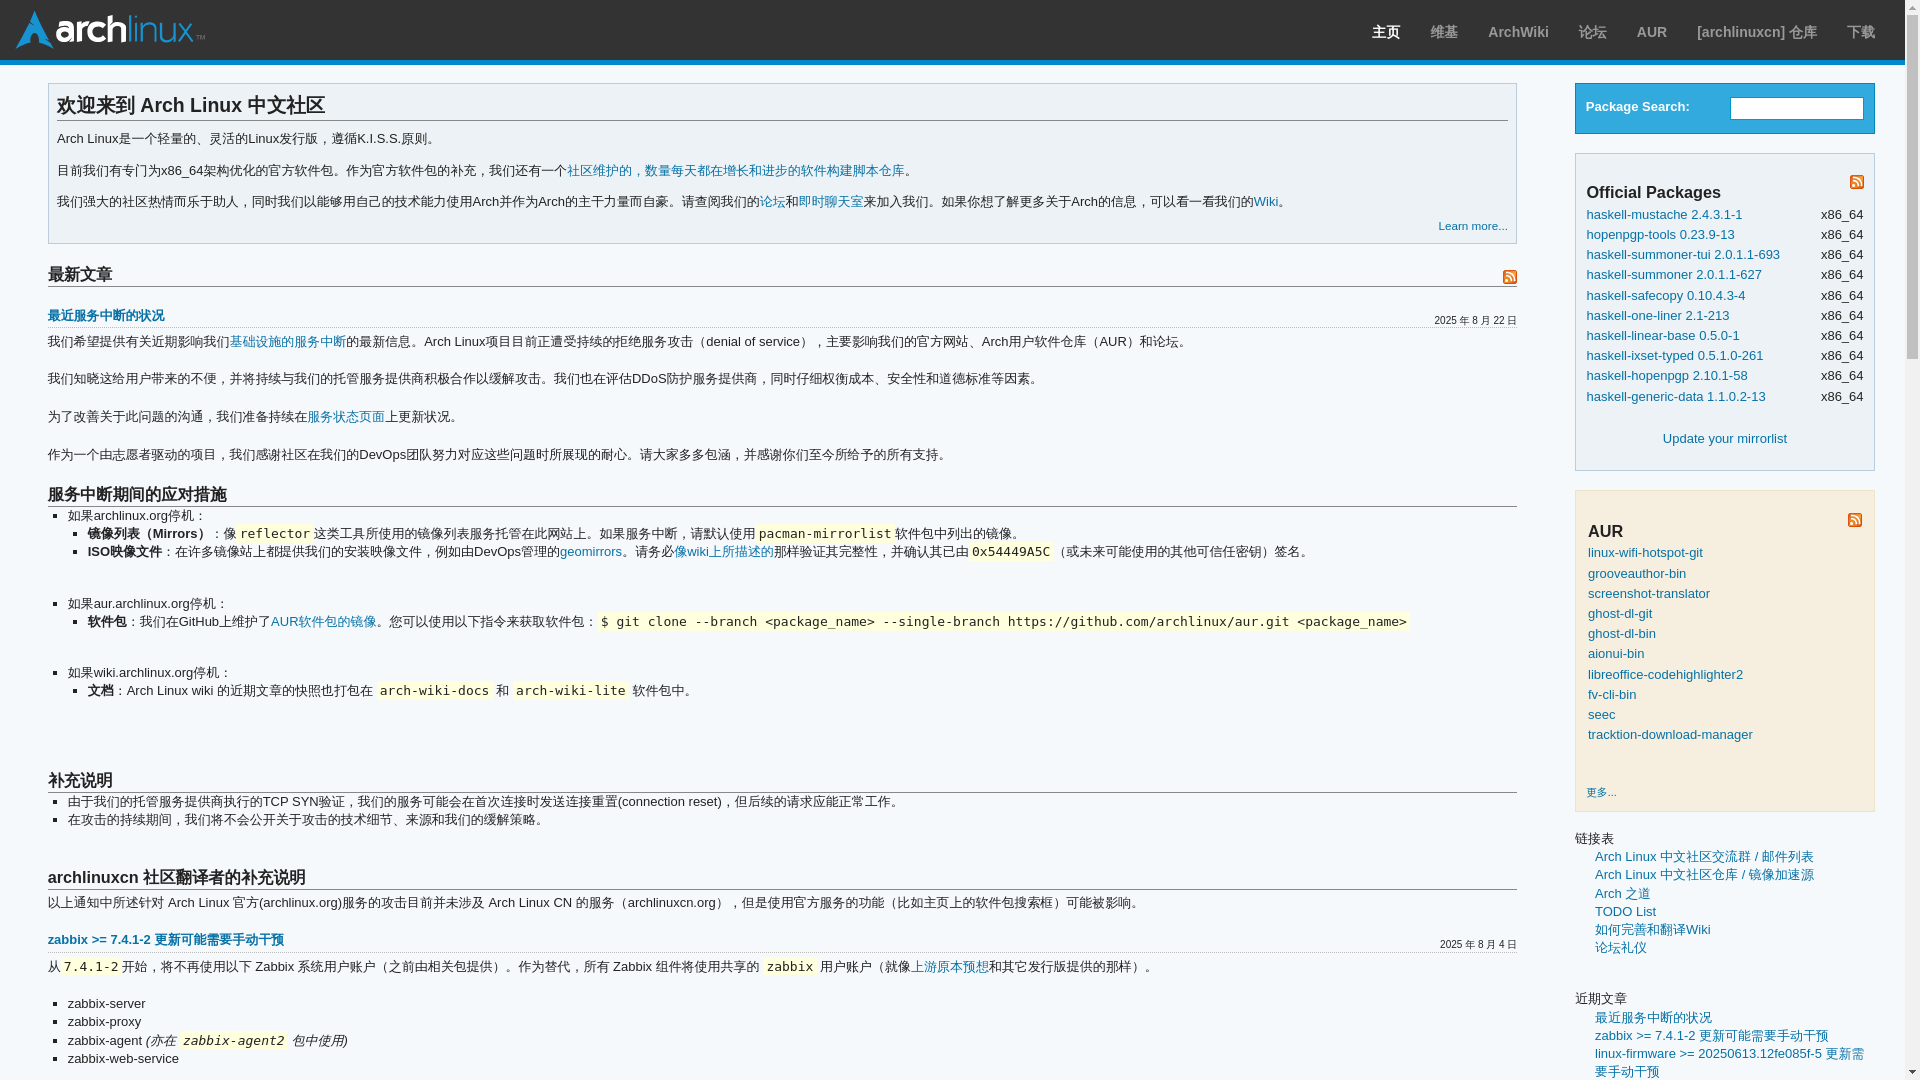Open the AUR软件包的镜像 link
The image size is (1920, 1080).
[323, 622]
